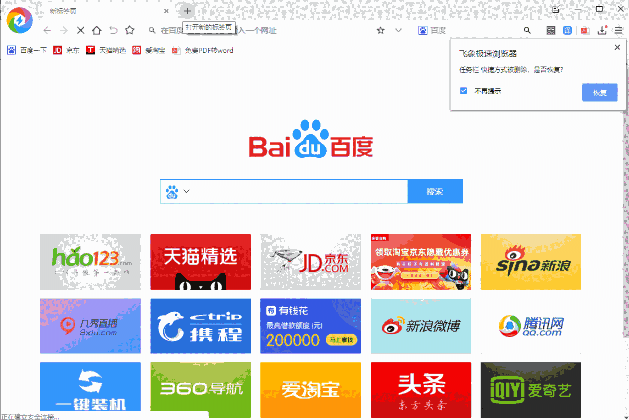Click the favorites star beside home
Viewport: 629px width, 420px height.
pos(130,30)
